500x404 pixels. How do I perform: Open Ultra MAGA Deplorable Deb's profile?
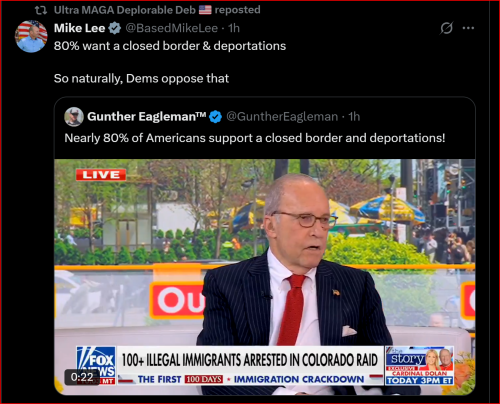click(125, 10)
